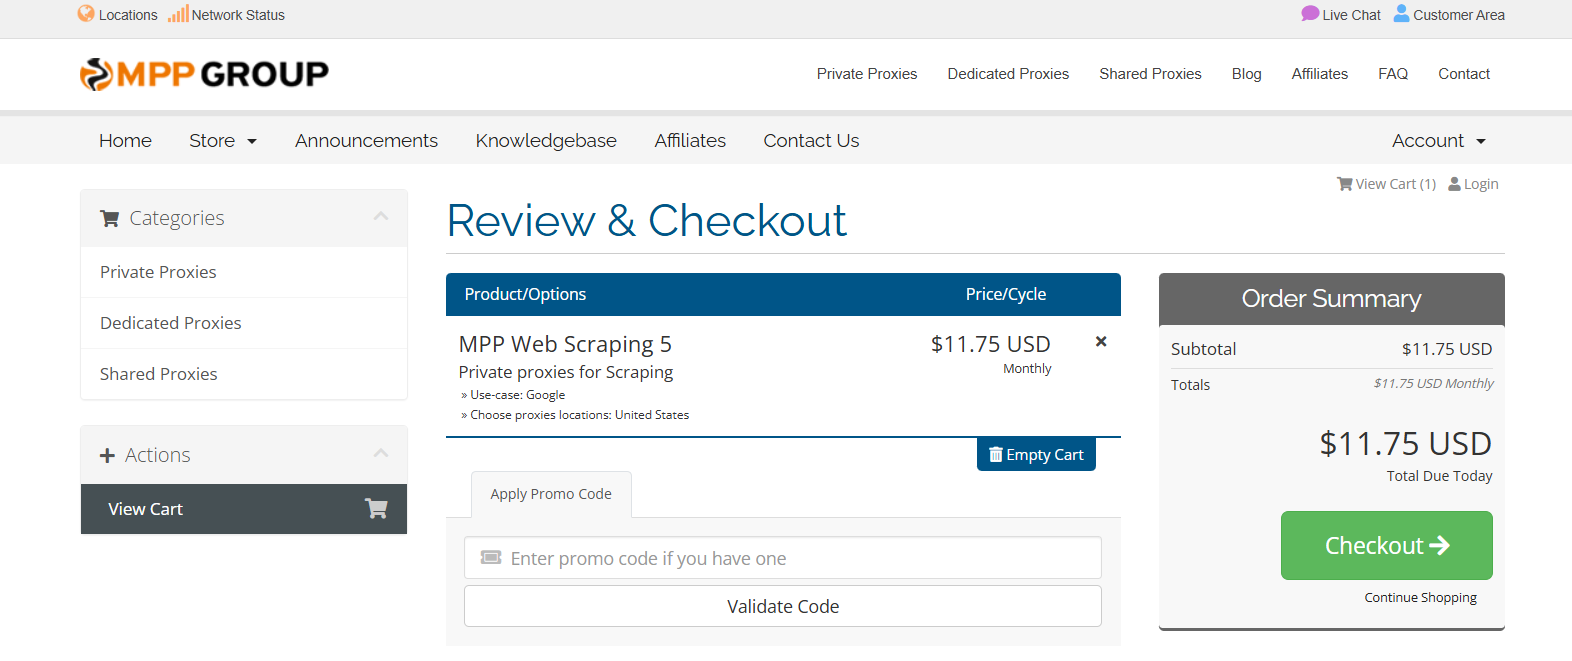The width and height of the screenshot is (1572, 661).
Task: Open the Contact link in top header
Action: (x=1464, y=74)
